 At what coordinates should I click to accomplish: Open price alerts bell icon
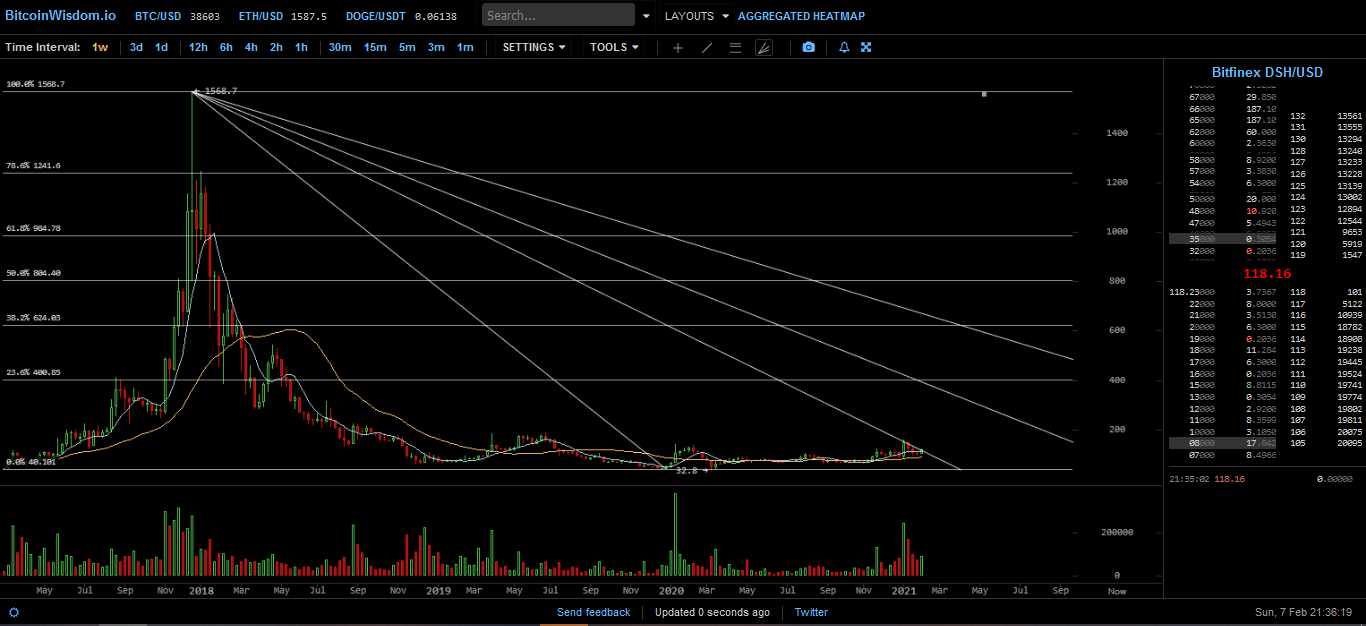point(844,47)
